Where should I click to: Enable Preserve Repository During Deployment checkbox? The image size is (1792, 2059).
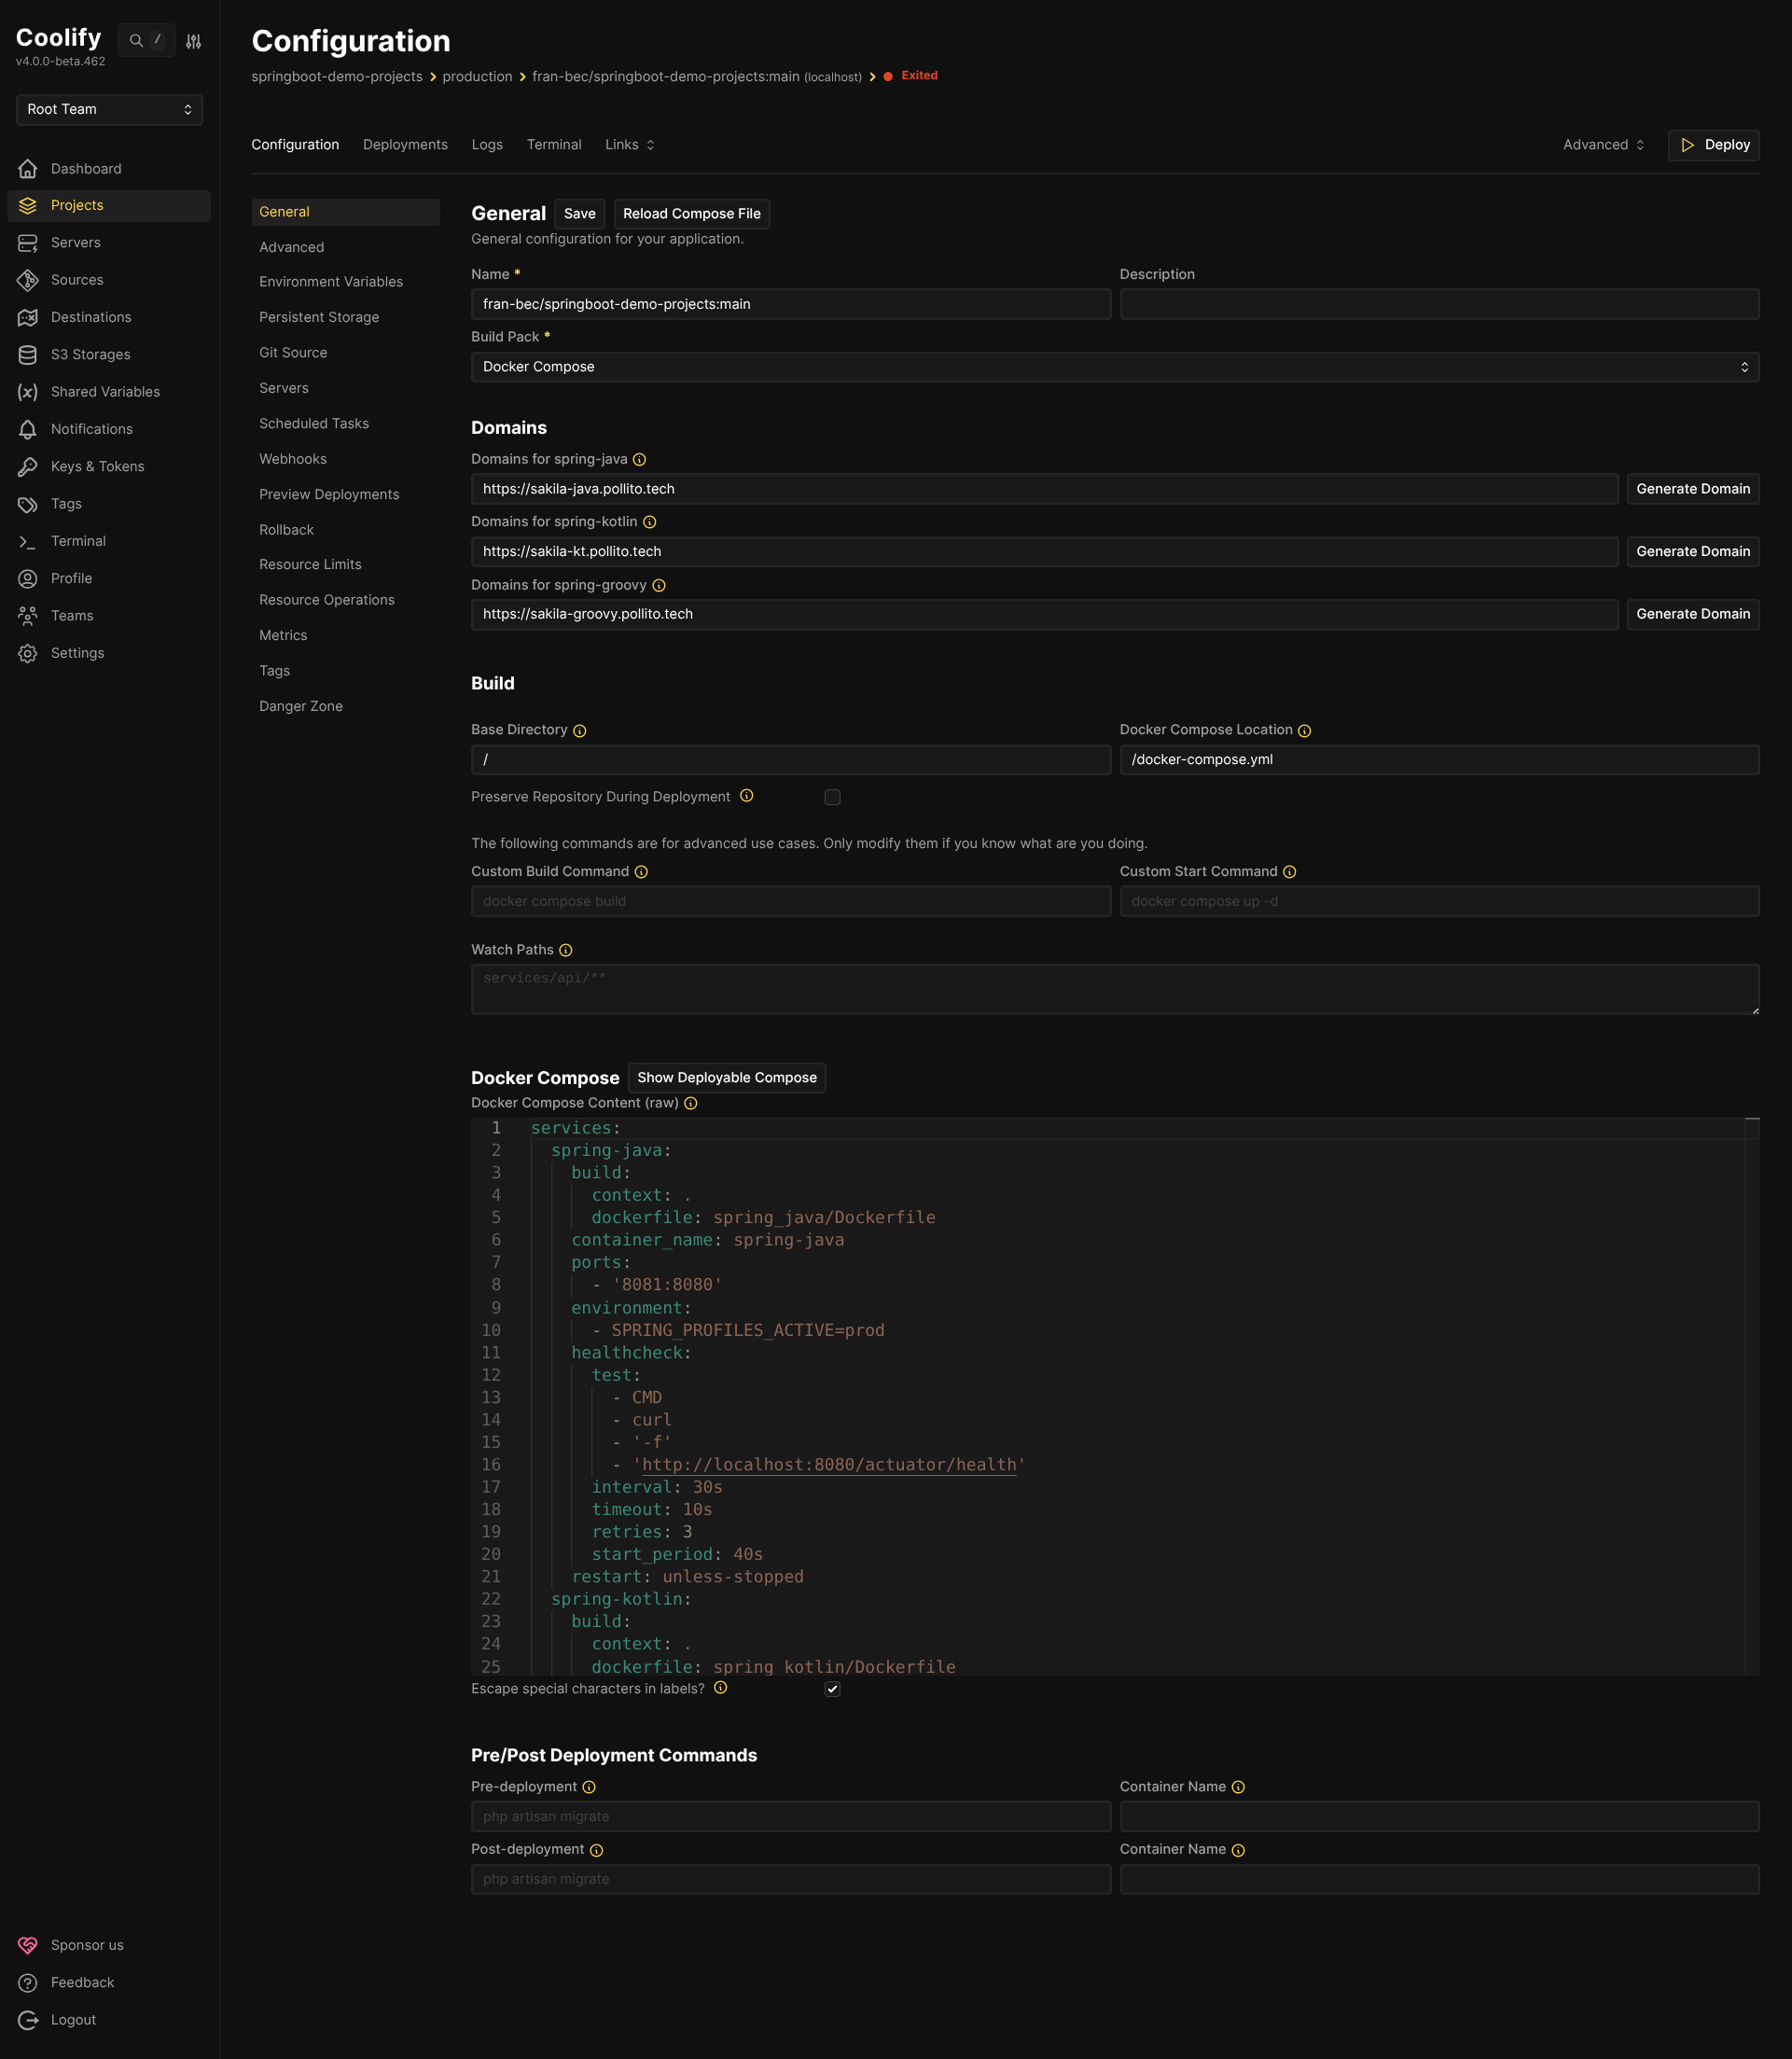[832, 797]
